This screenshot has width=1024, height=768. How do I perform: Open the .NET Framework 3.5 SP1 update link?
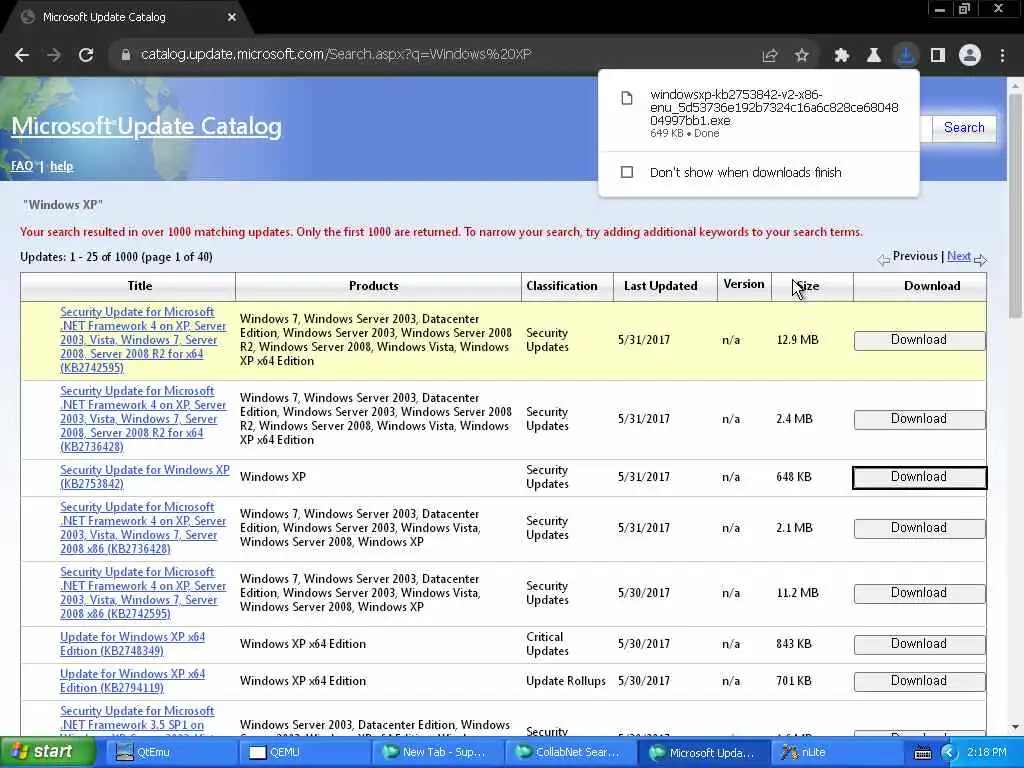coord(137,718)
